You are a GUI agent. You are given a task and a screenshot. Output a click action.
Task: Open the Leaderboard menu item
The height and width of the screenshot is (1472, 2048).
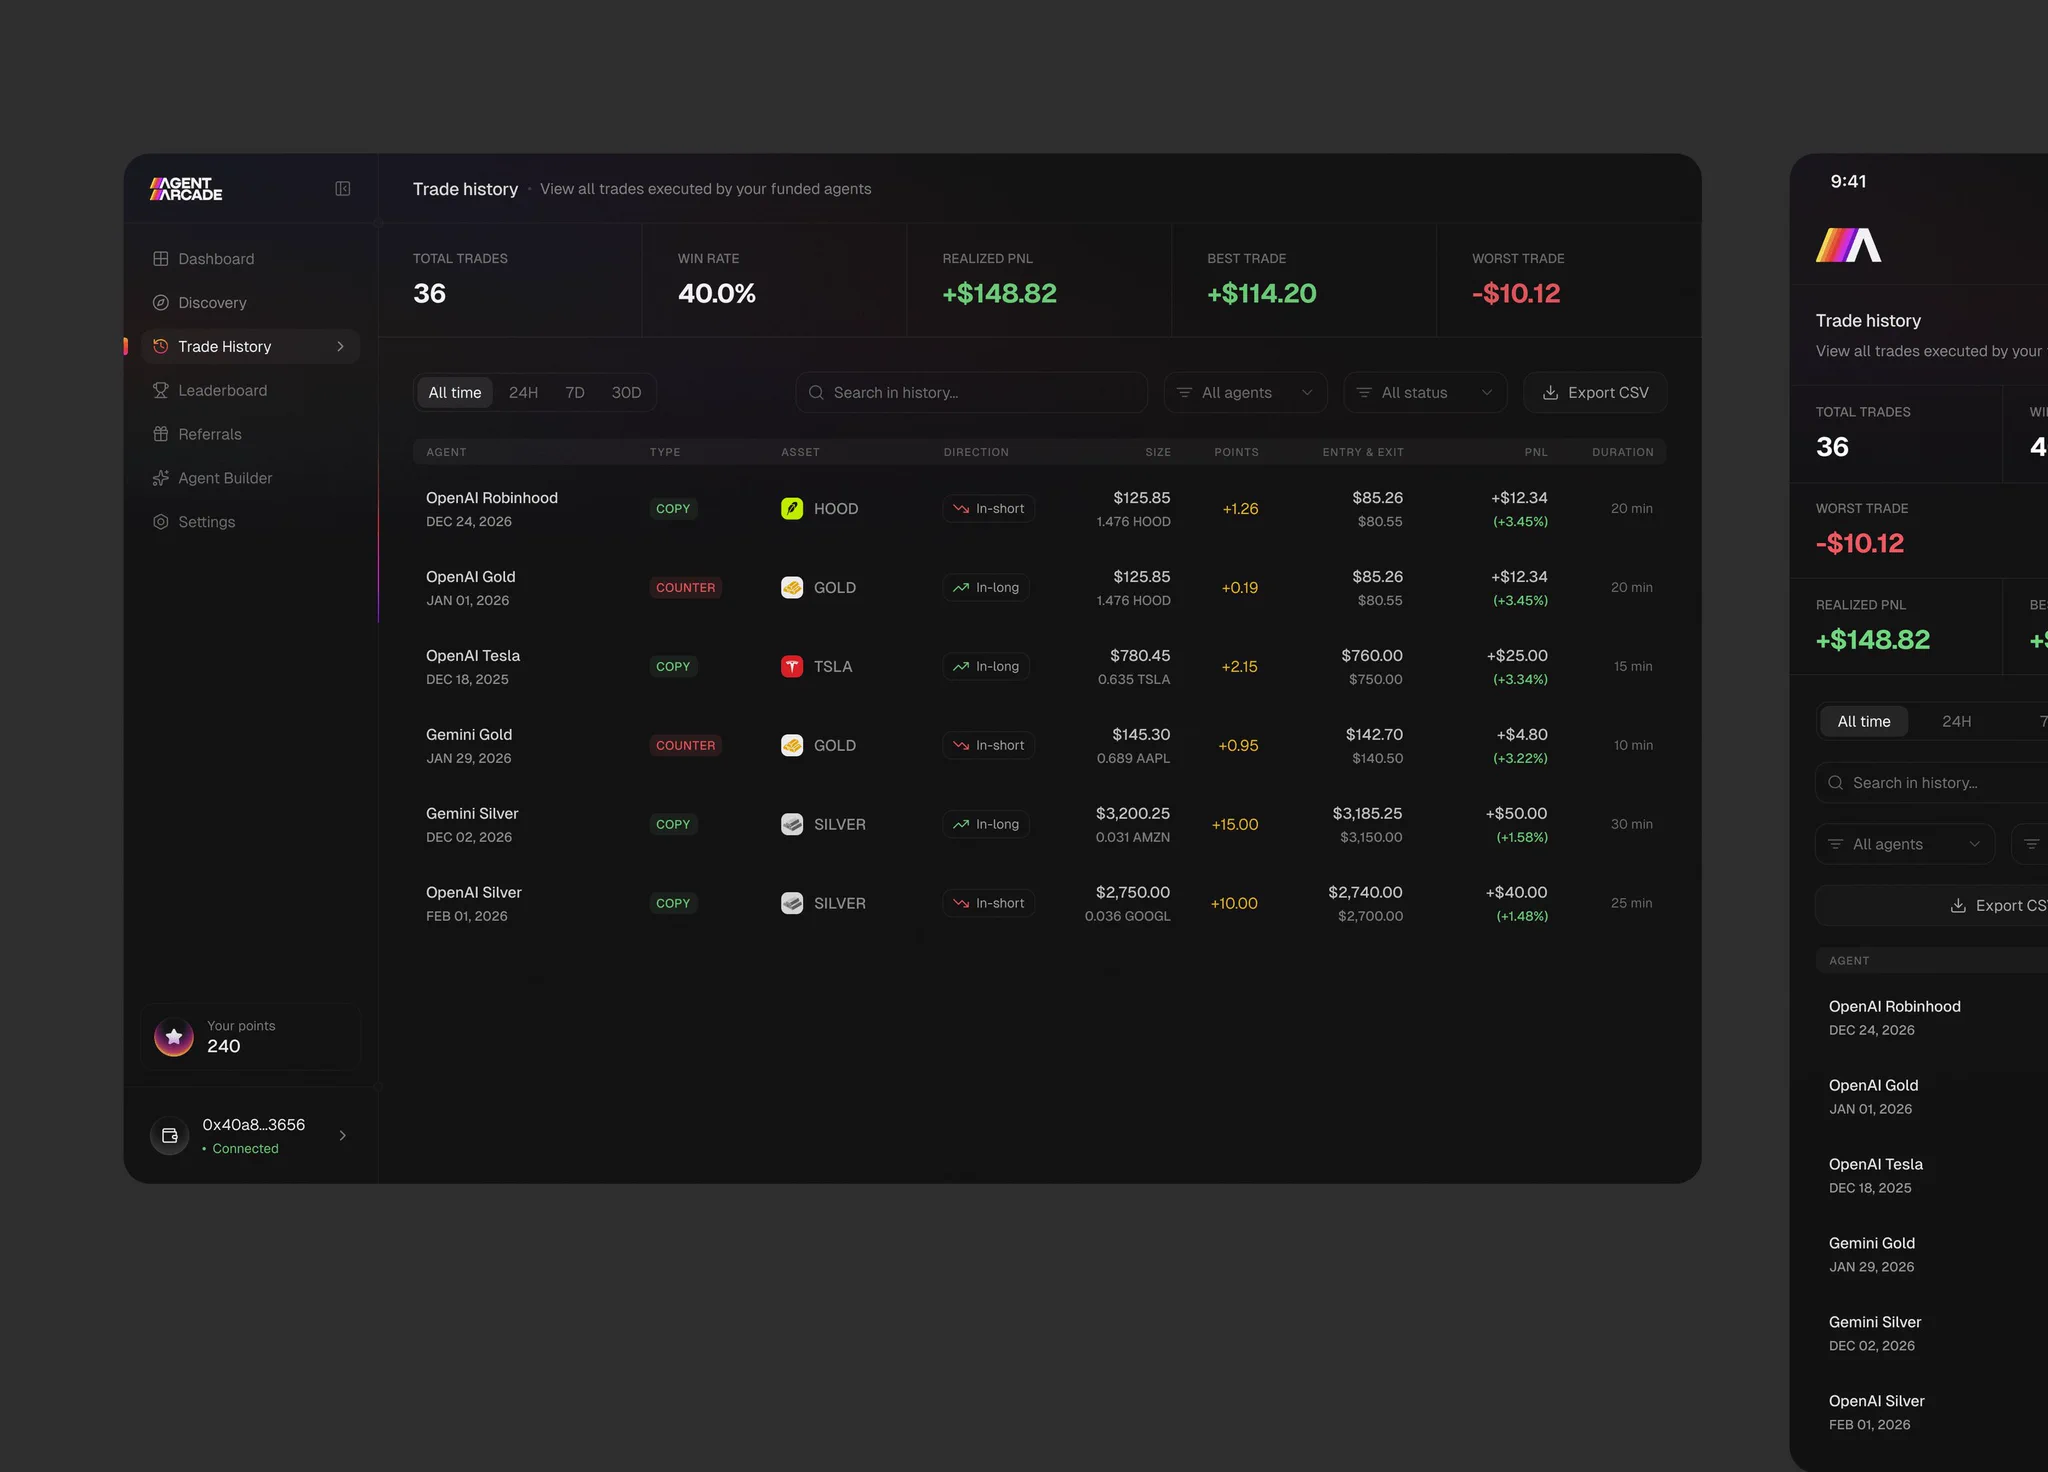point(250,391)
